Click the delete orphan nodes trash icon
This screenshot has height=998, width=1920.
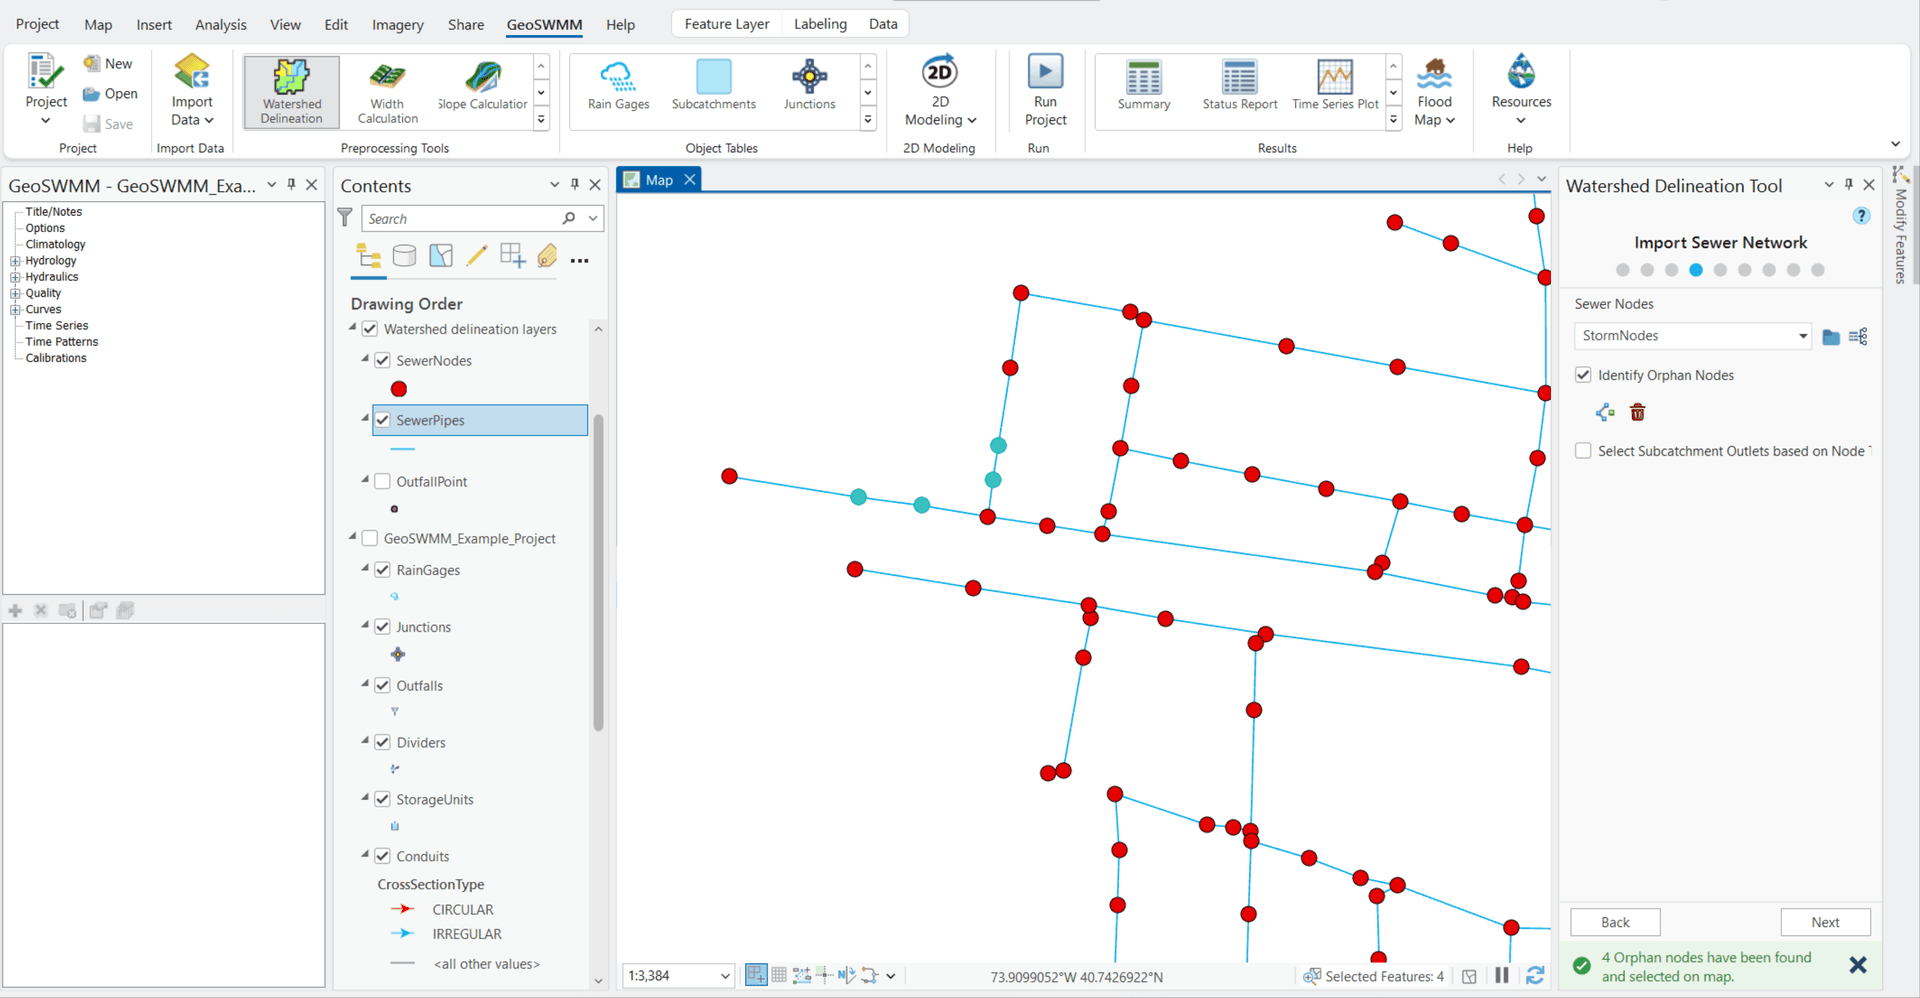click(x=1637, y=411)
